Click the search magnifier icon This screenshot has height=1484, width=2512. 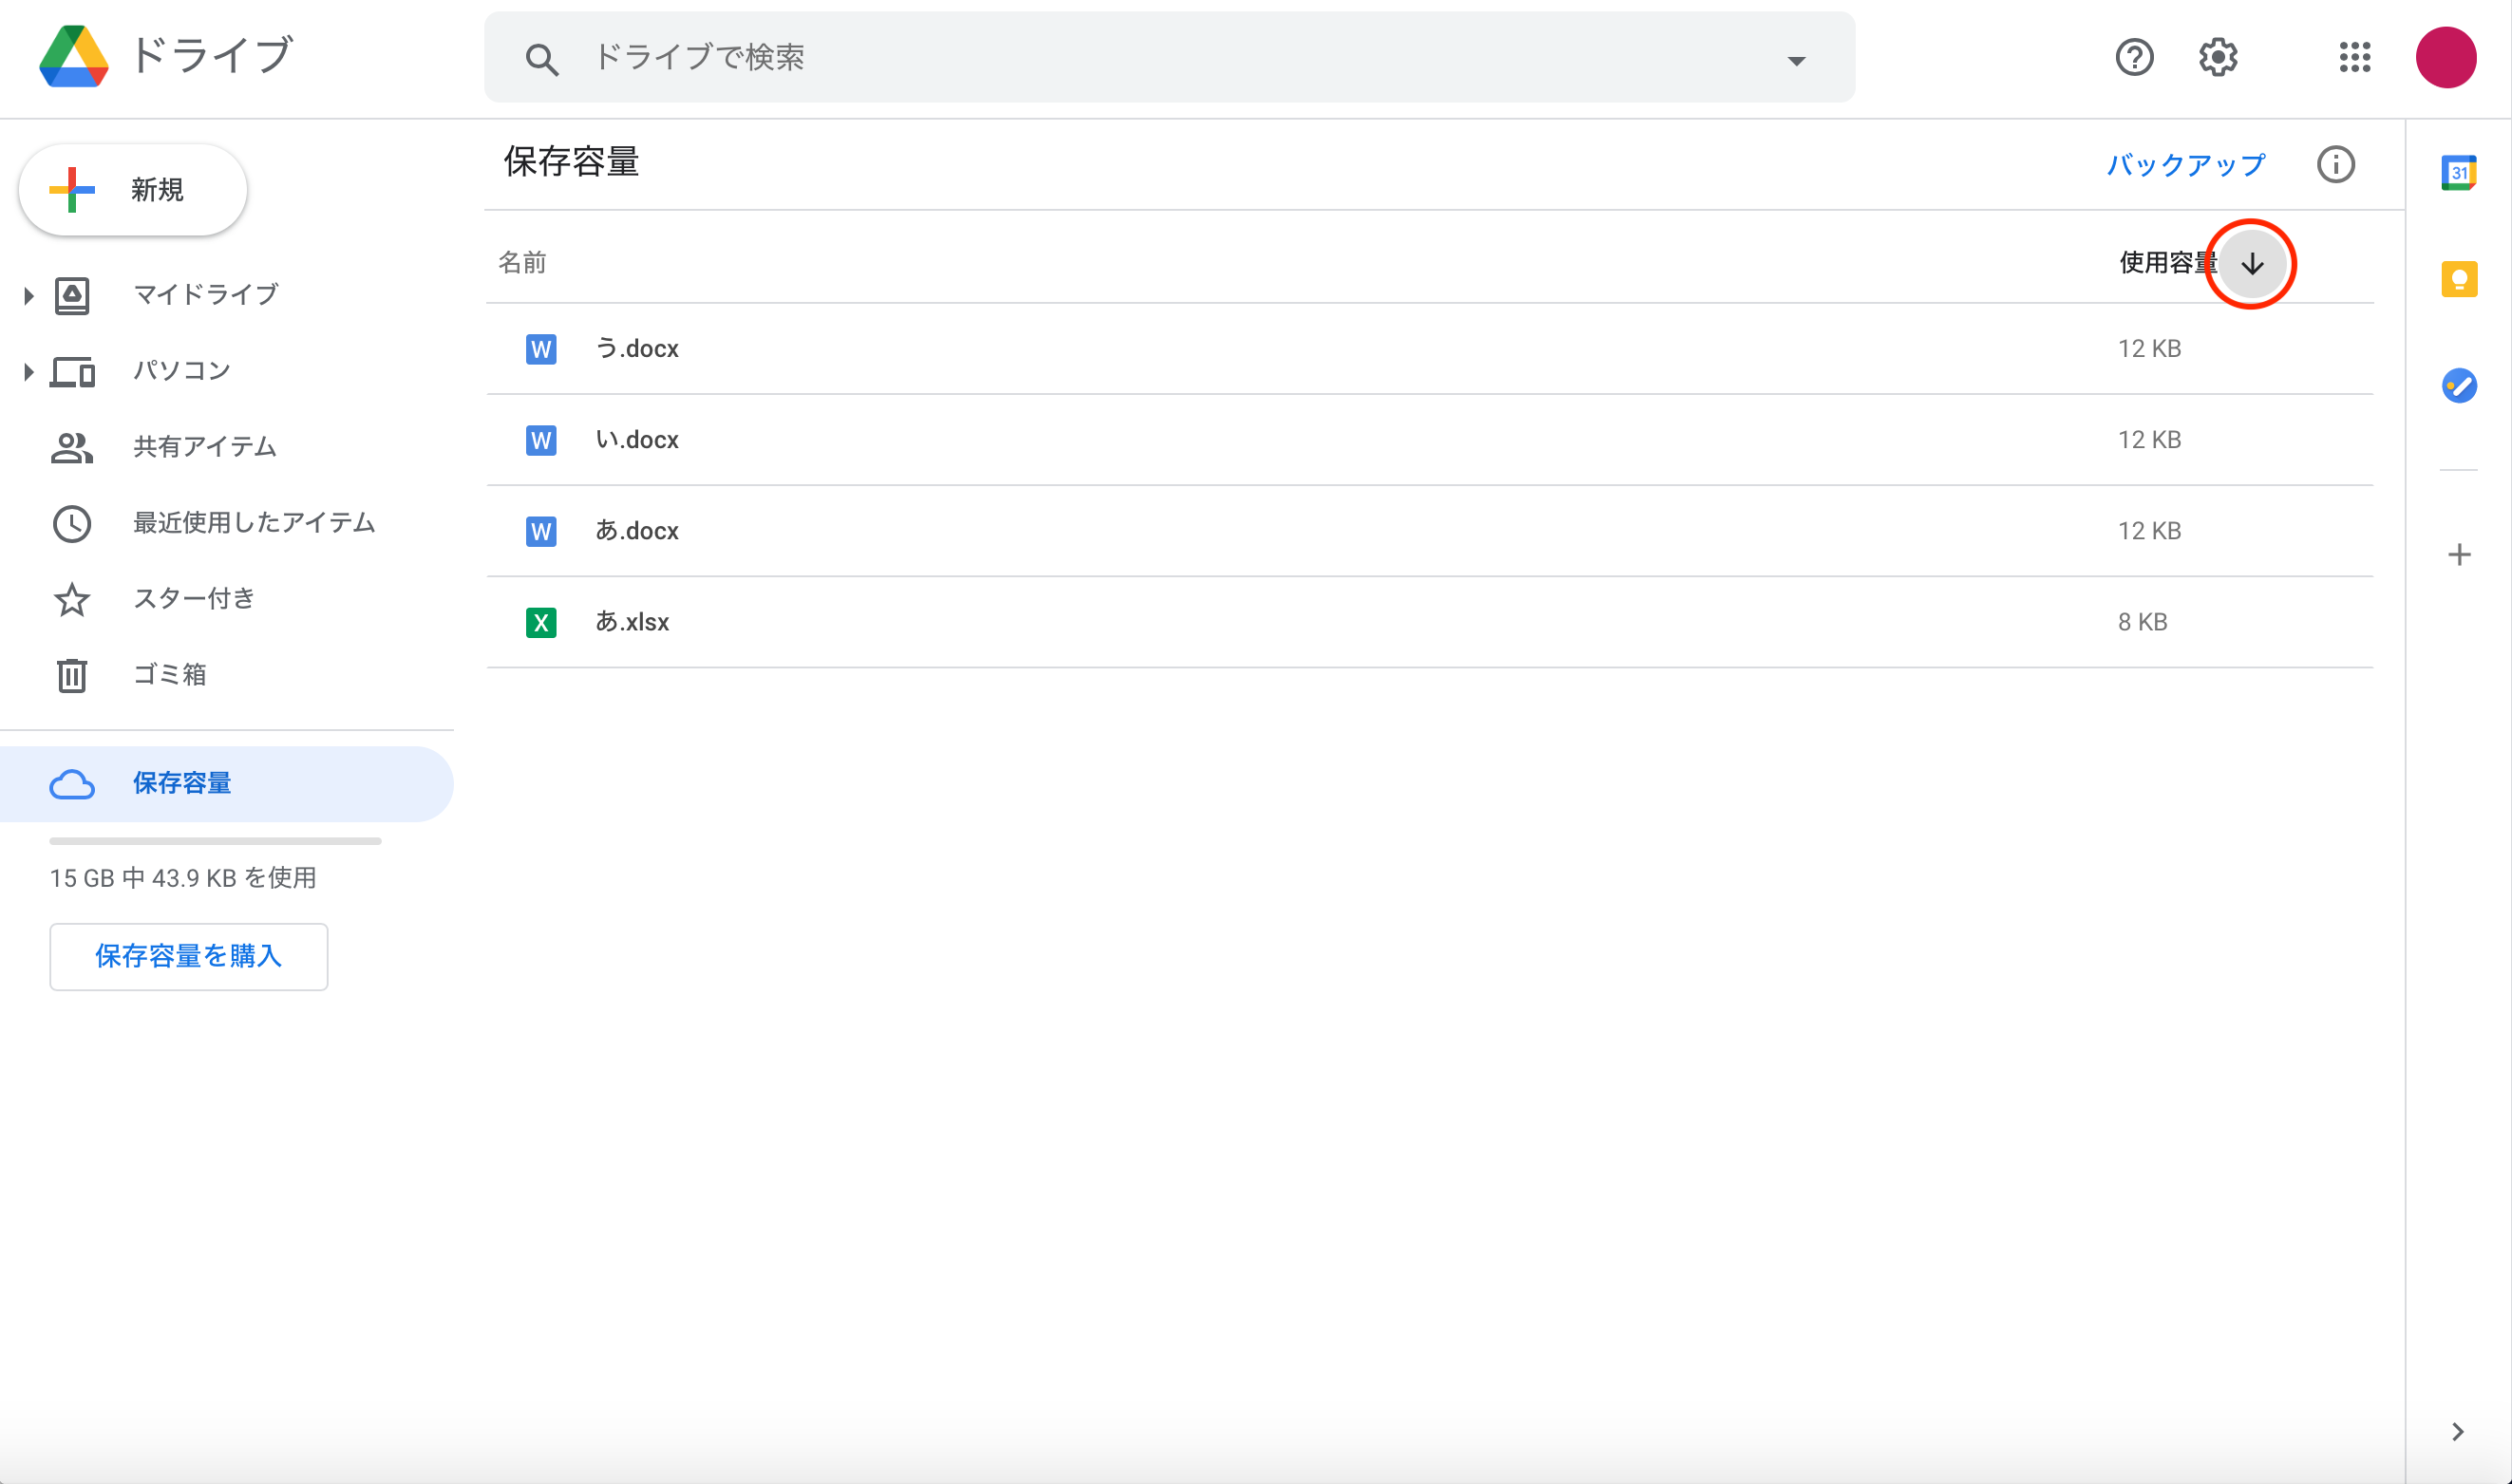541,59
